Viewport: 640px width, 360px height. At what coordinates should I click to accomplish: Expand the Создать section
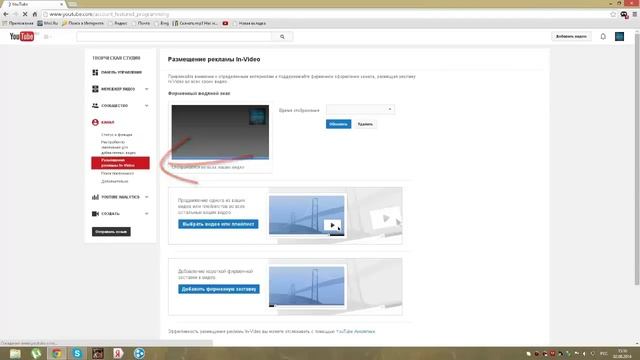point(147,213)
